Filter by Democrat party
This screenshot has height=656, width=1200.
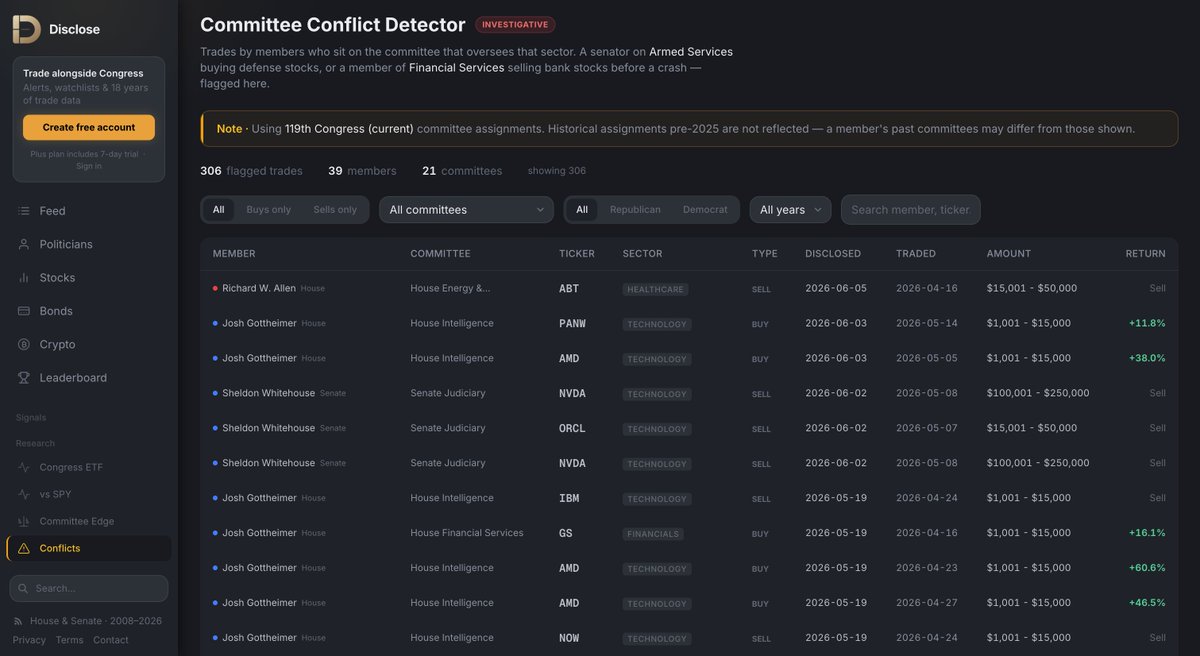coord(705,210)
